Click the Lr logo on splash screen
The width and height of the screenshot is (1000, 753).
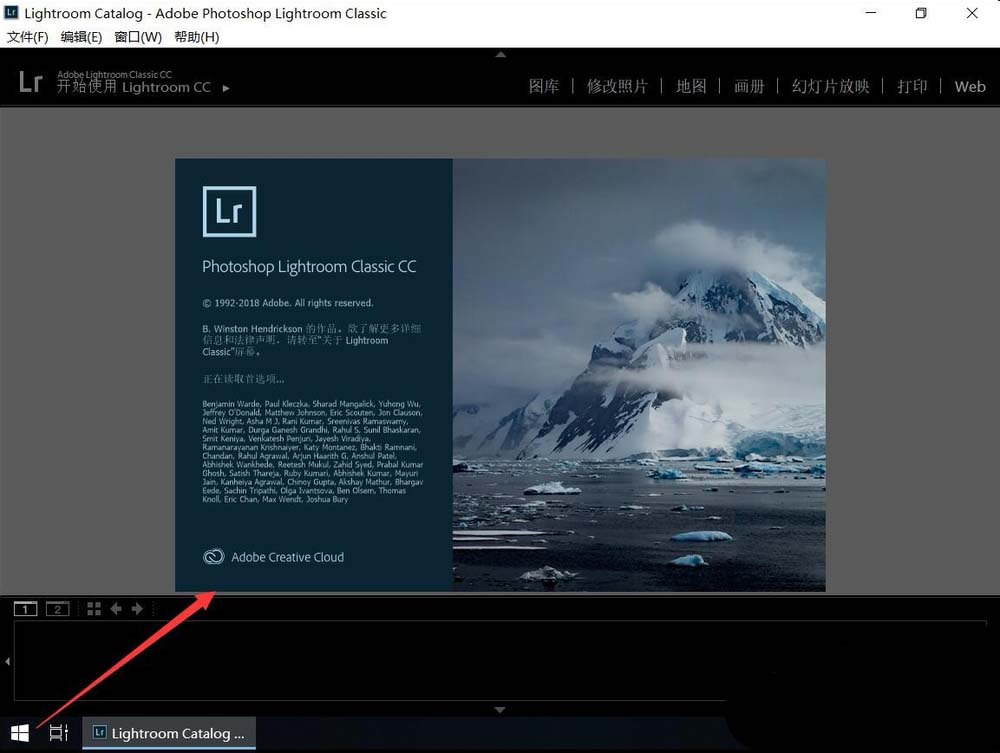tap(230, 212)
